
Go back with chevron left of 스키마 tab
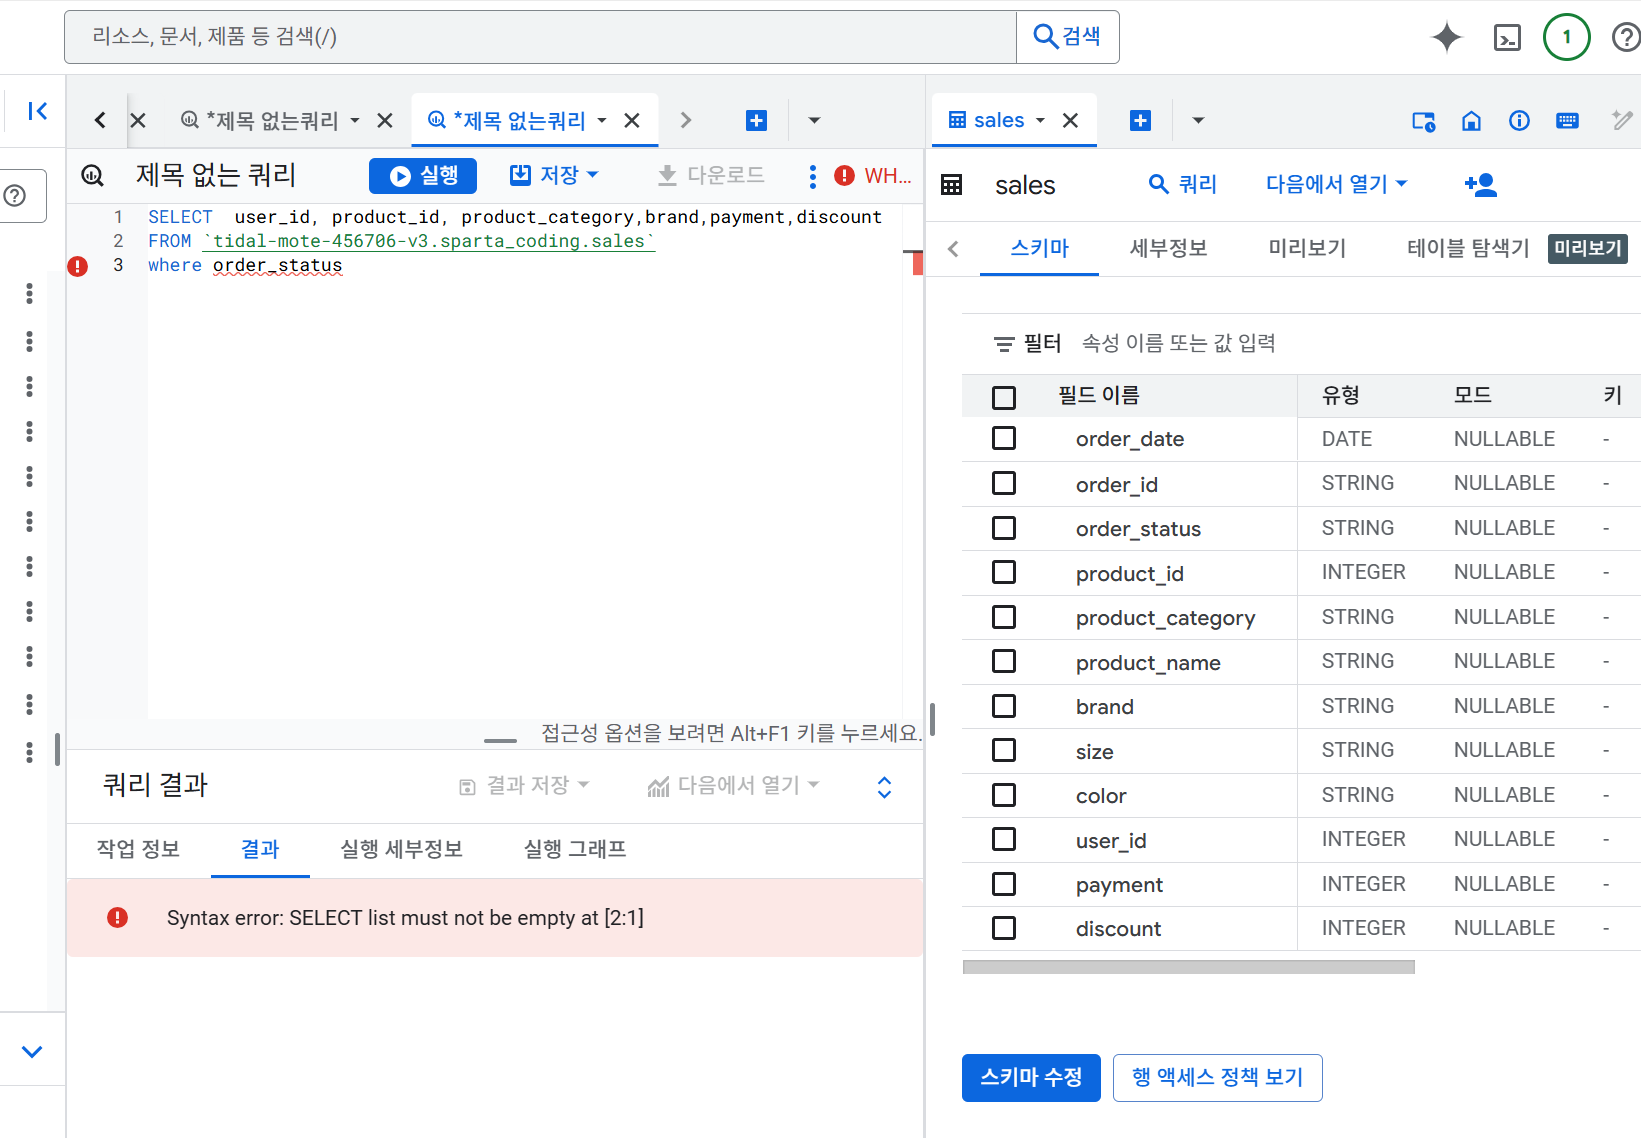pyautogui.click(x=953, y=248)
